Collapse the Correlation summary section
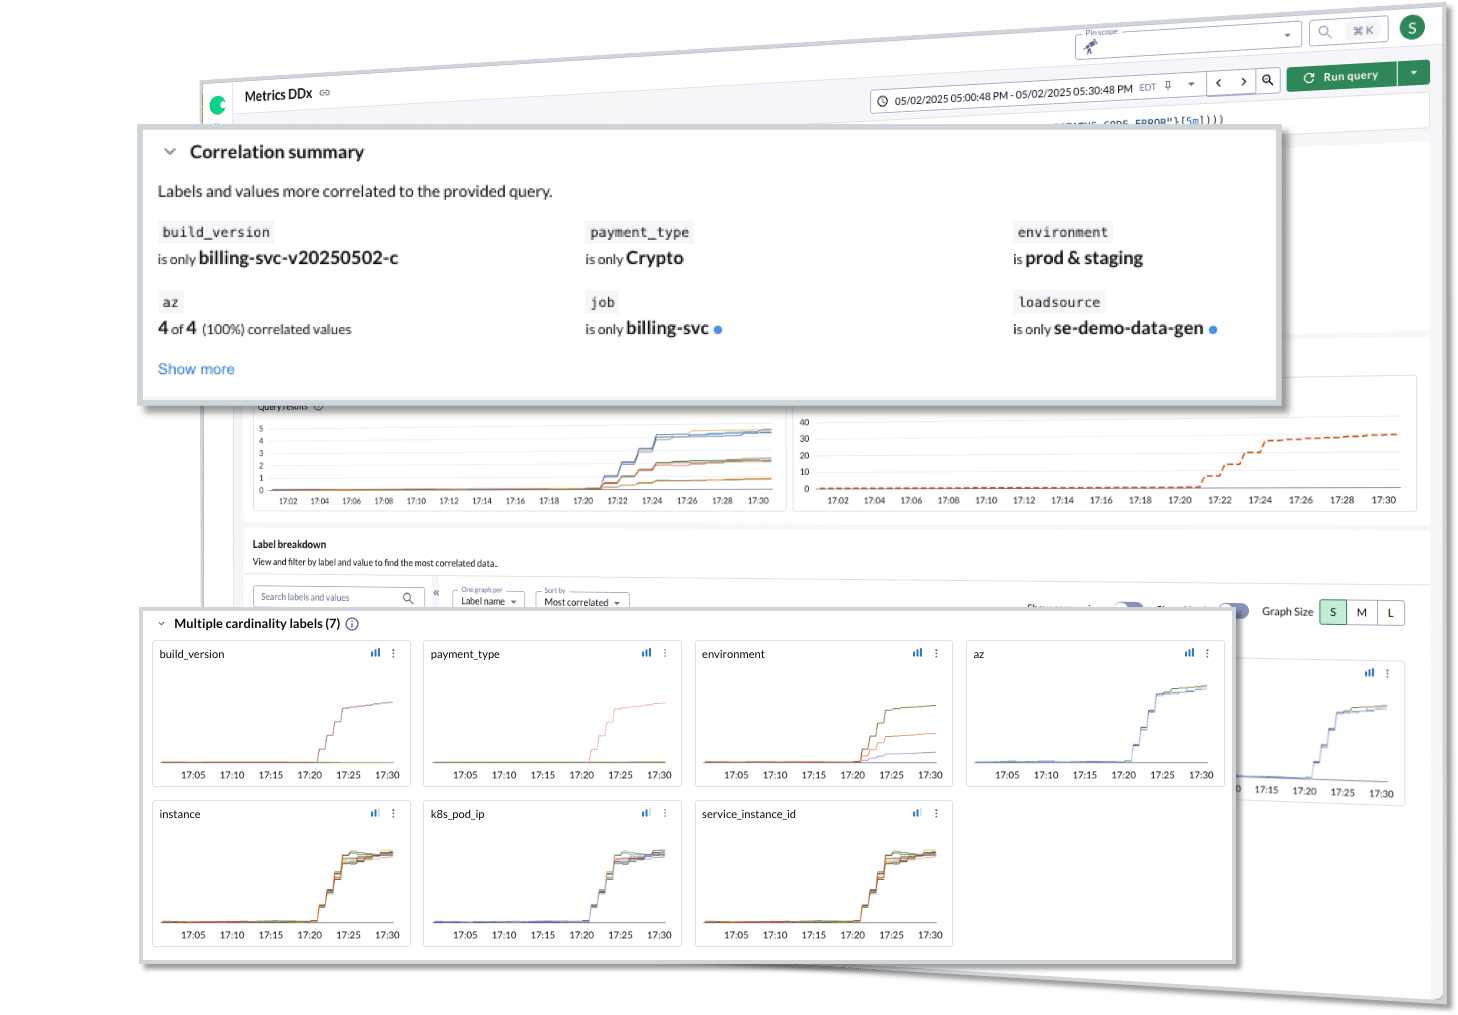Image resolution: width=1458 pixels, height=1015 pixels. (170, 152)
